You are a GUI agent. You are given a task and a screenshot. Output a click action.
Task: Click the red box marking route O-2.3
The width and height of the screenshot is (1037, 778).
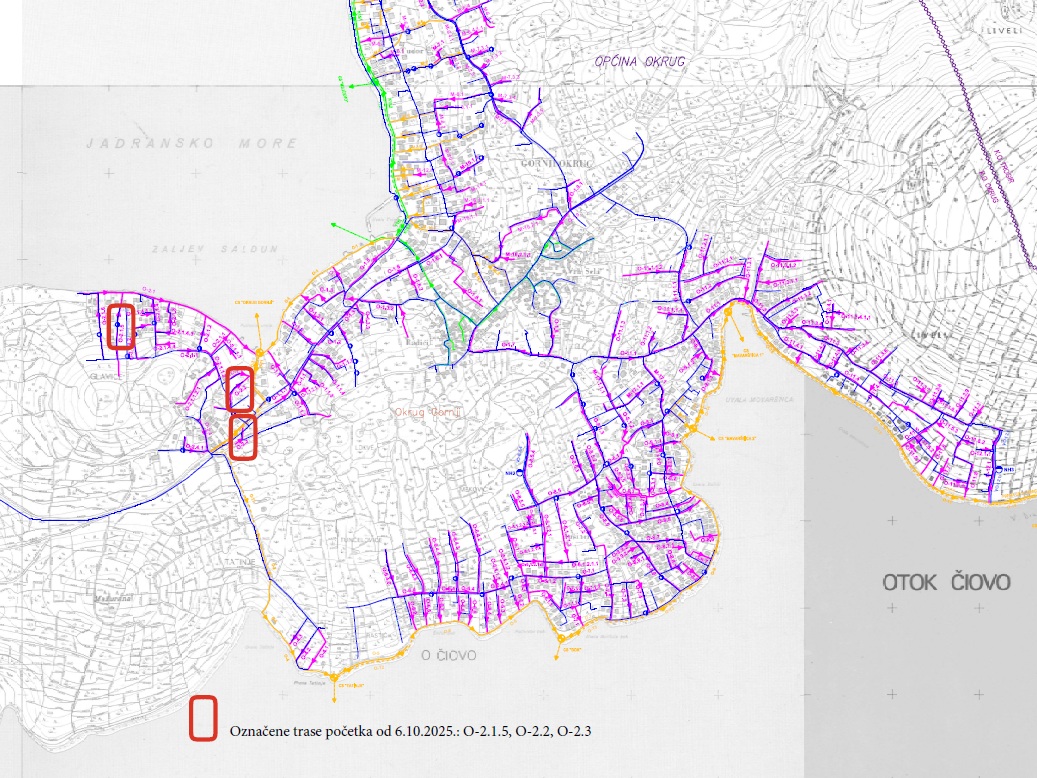pyautogui.click(x=243, y=438)
